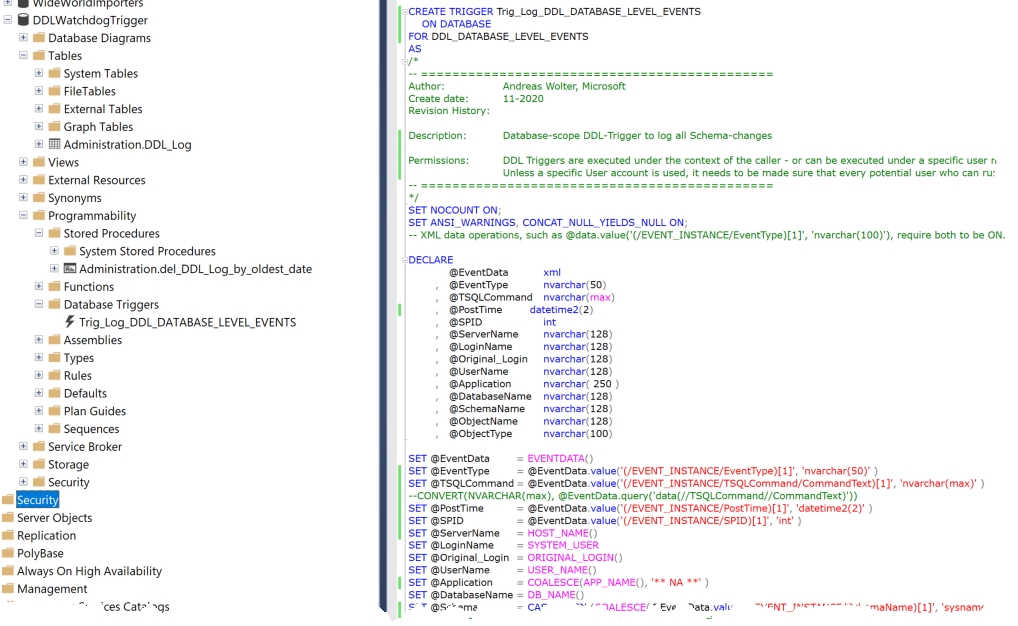Viewport: 1018px width, 626px height.
Task: Click the @PostTime datetime2(2) declaration
Action: [521, 309]
